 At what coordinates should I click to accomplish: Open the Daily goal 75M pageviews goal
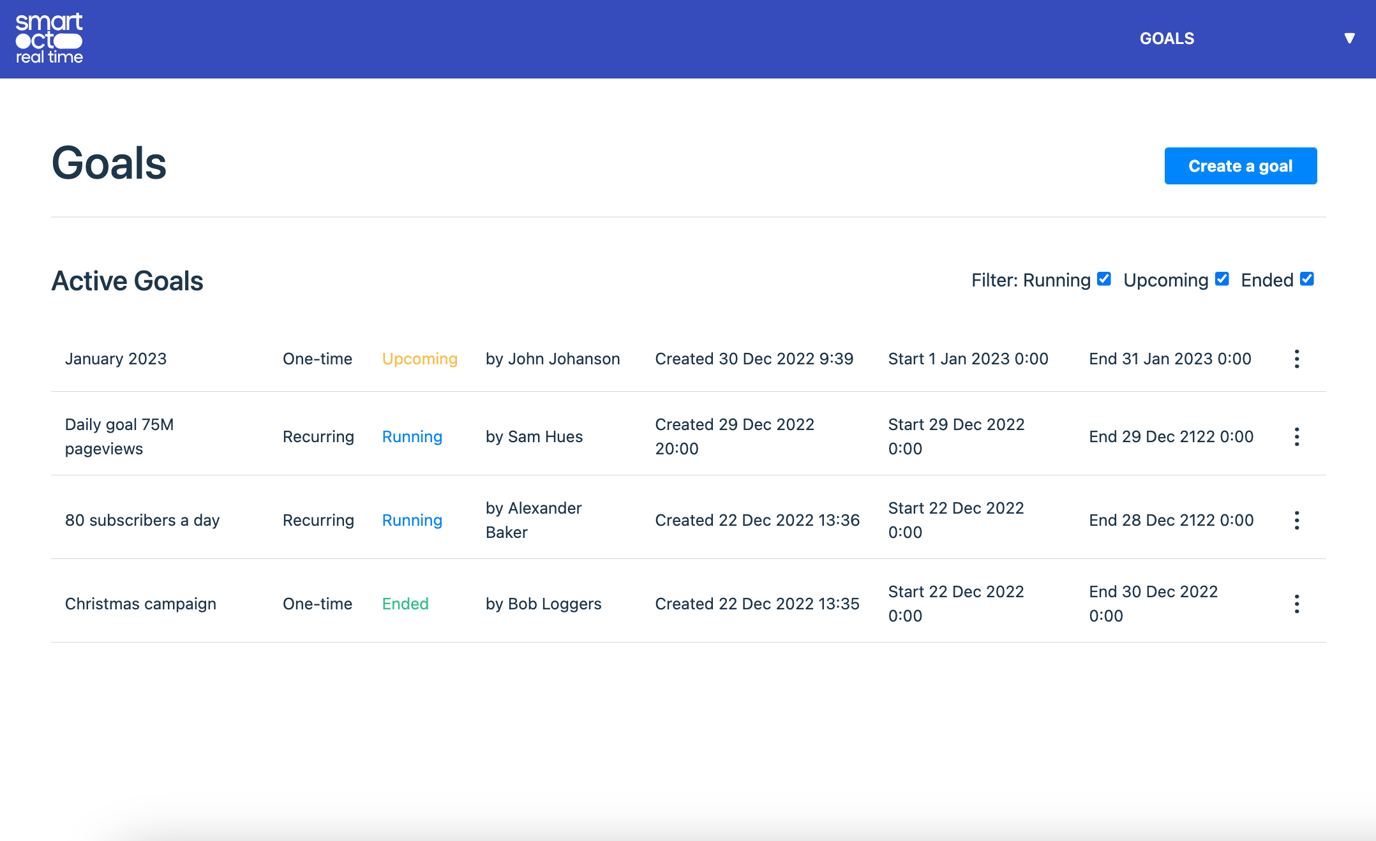click(120, 436)
